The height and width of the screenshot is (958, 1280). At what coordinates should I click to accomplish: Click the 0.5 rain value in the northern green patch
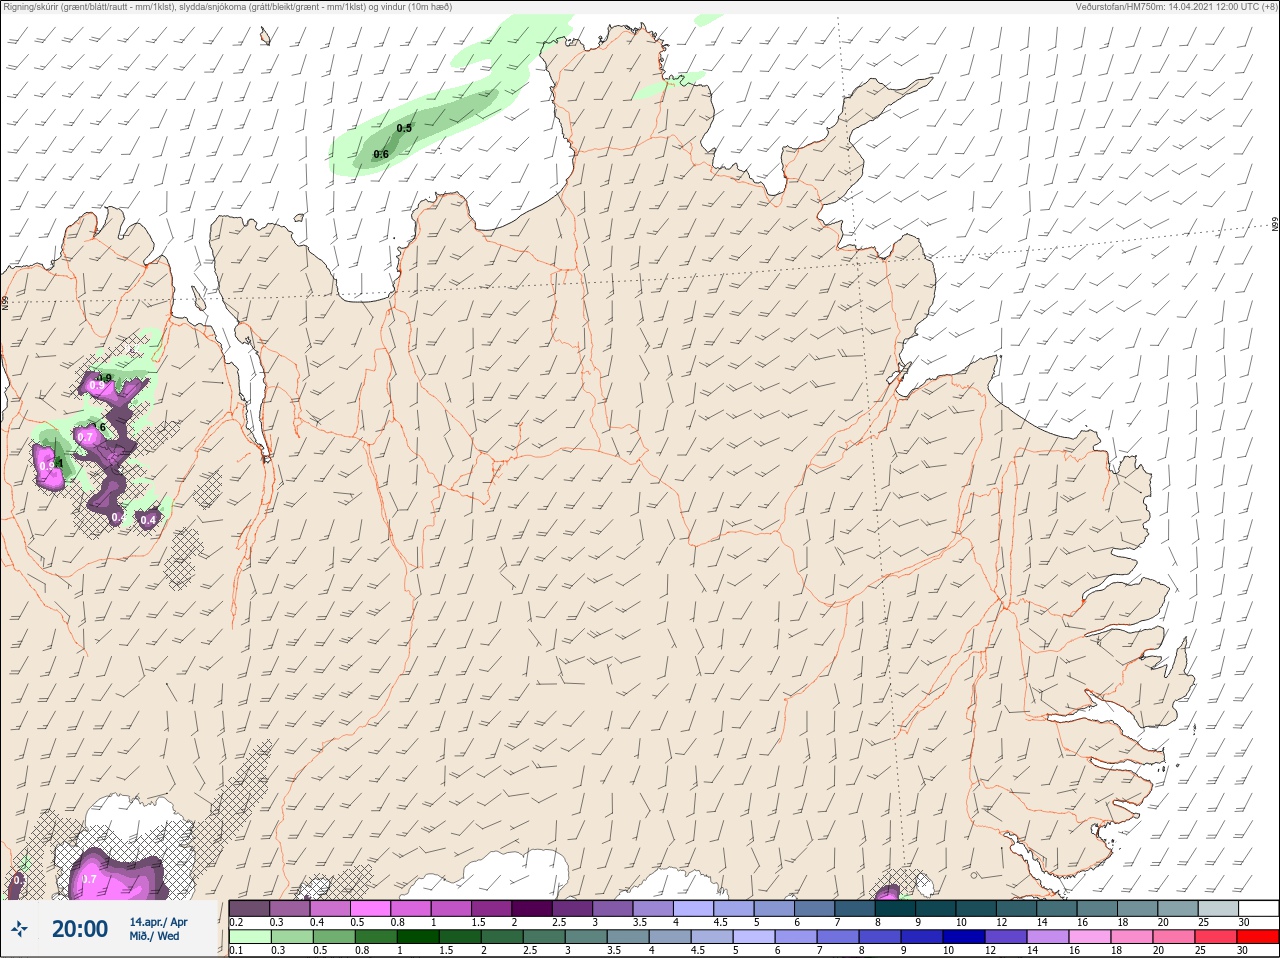pyautogui.click(x=404, y=128)
